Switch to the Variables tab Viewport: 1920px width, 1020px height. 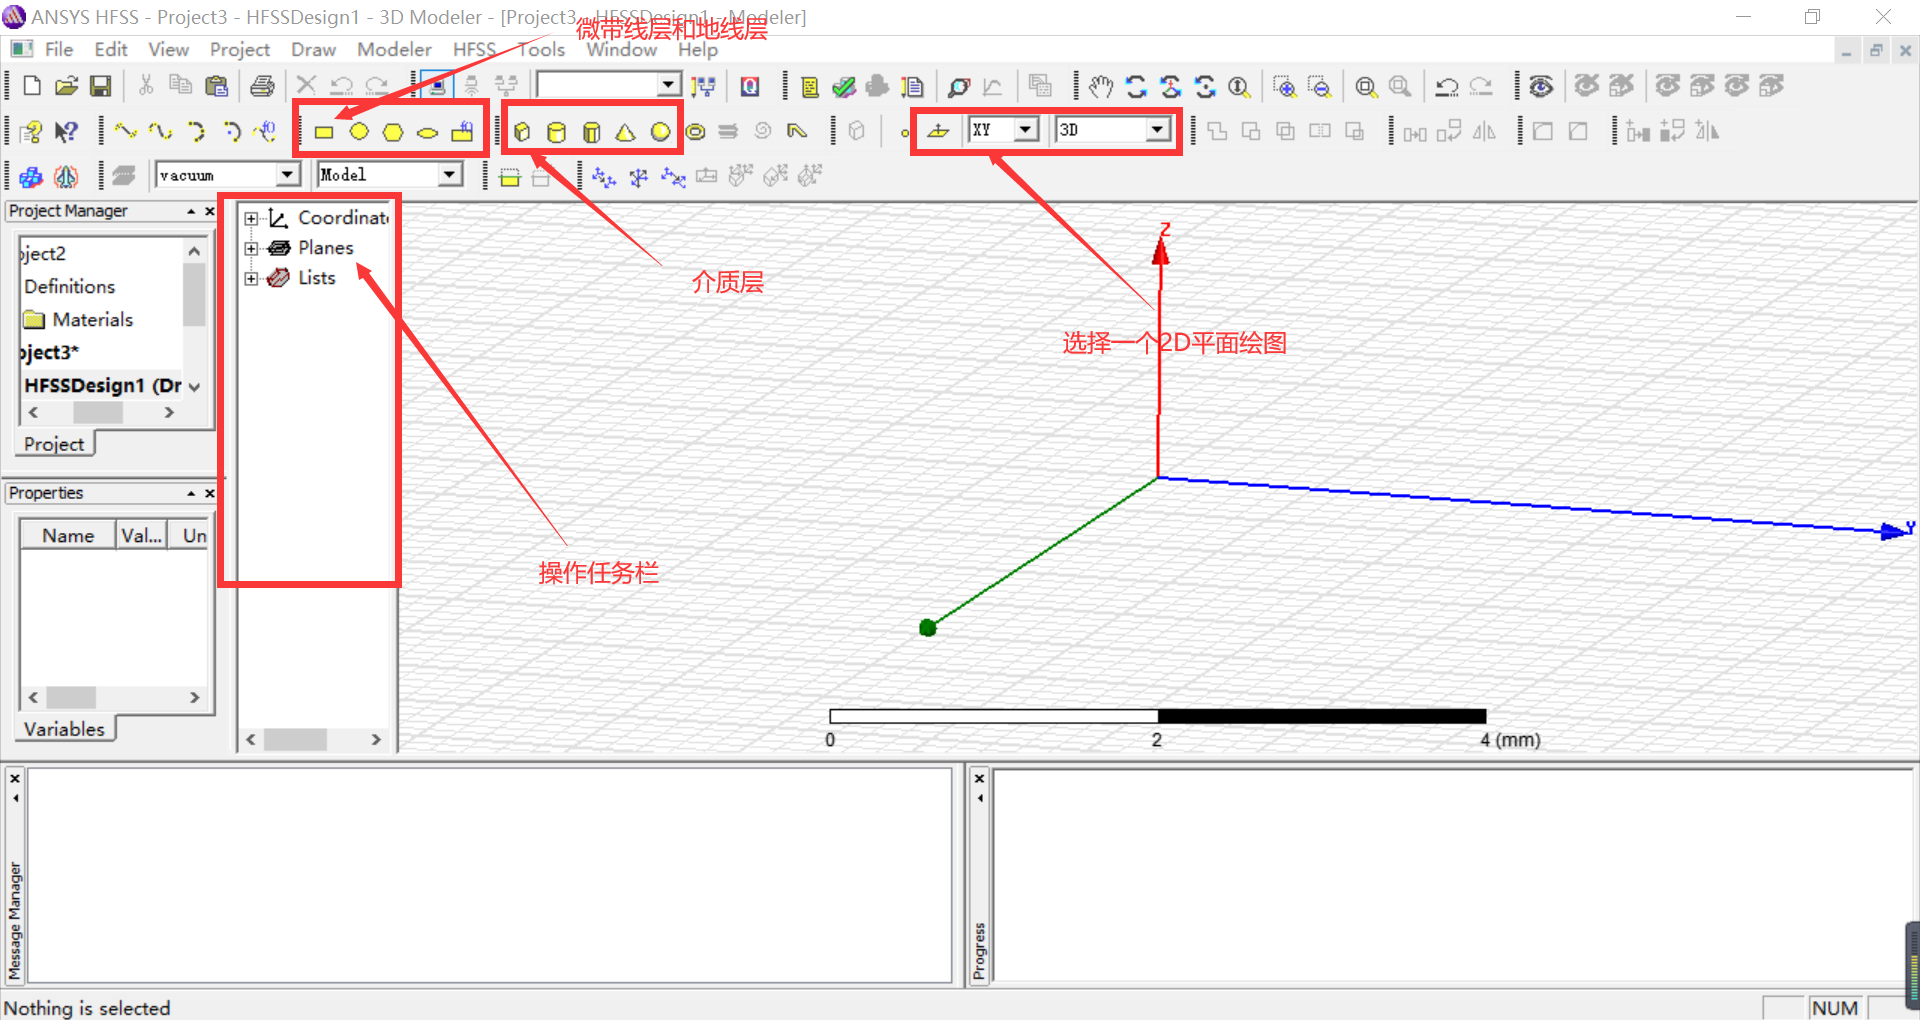tap(64, 729)
